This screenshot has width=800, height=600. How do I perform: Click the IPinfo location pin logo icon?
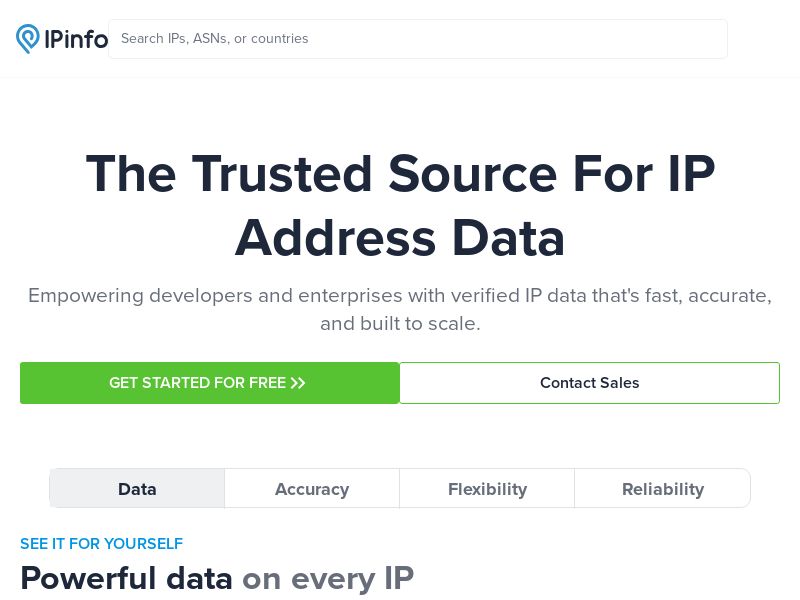pyautogui.click(x=28, y=39)
